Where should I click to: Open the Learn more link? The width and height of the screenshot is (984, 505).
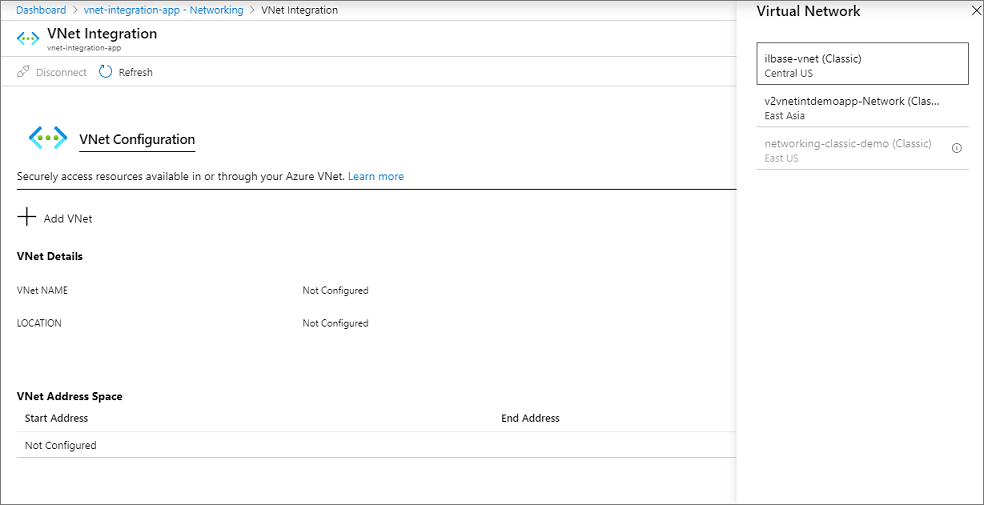376,176
